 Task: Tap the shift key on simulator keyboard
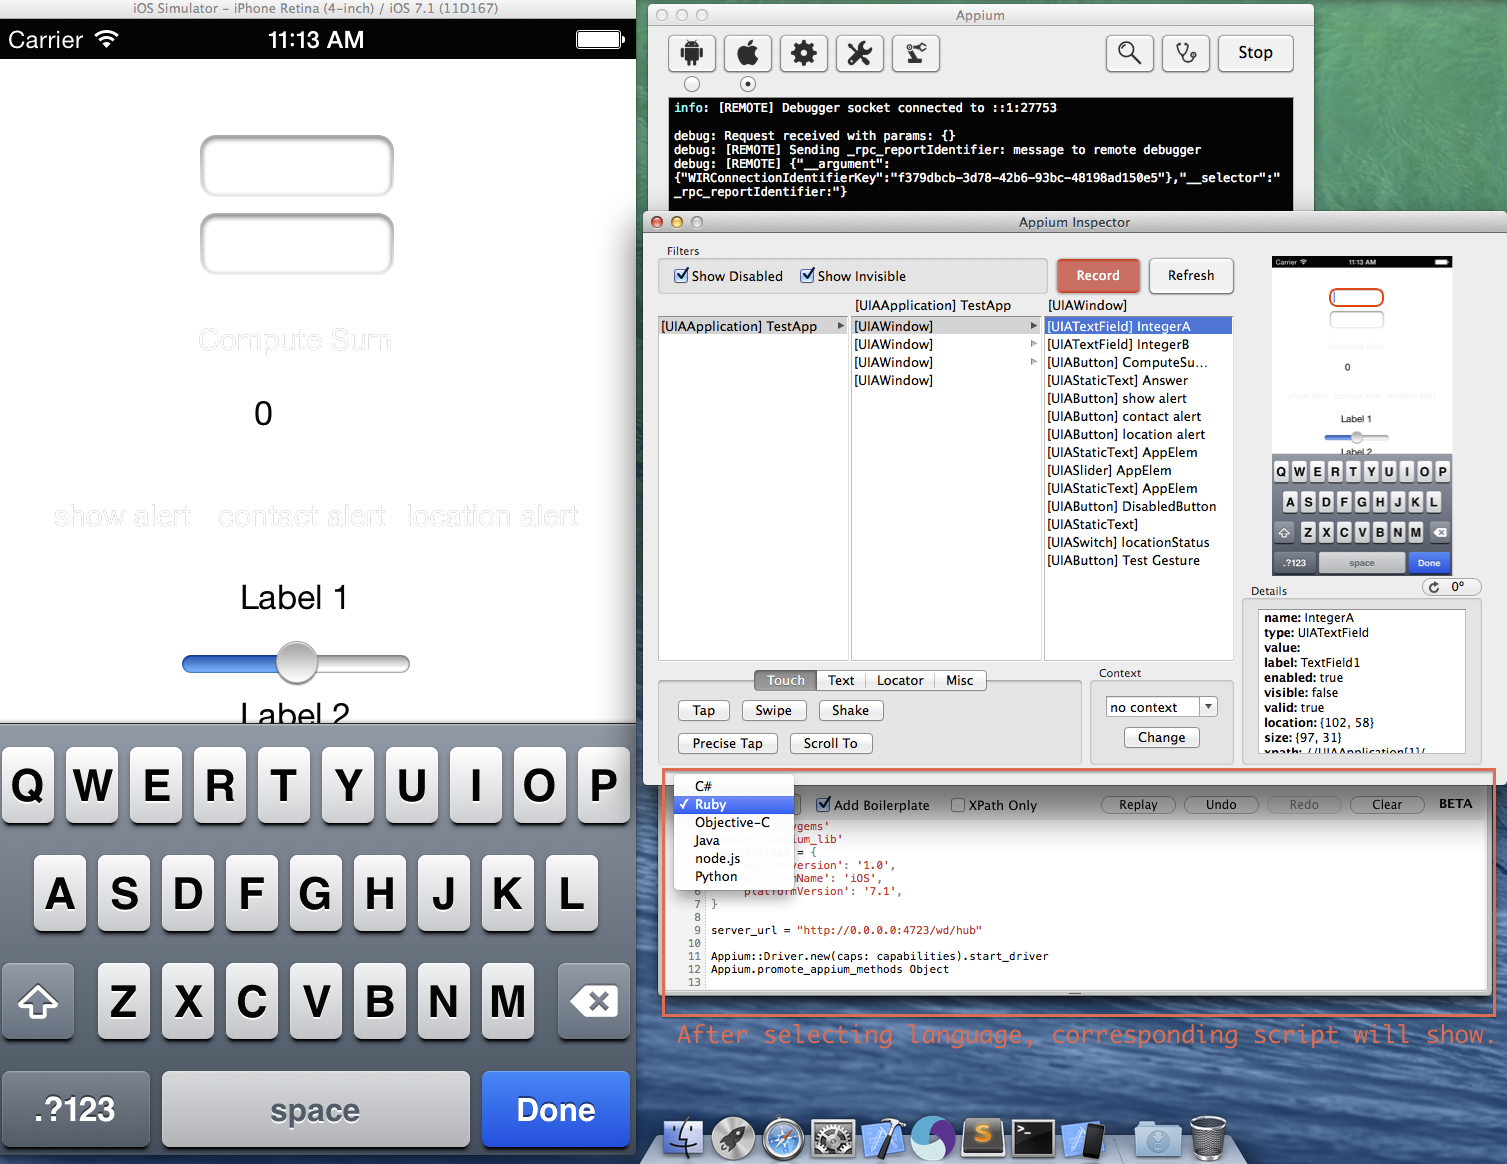click(38, 1001)
